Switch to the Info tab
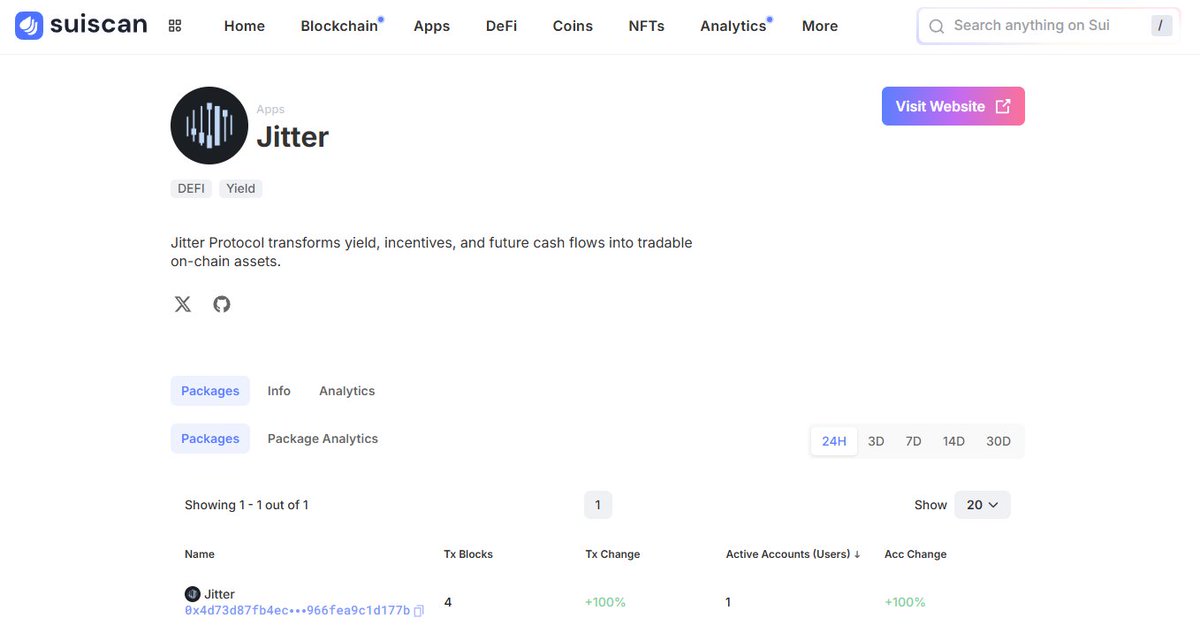1200x641 pixels. coord(279,391)
